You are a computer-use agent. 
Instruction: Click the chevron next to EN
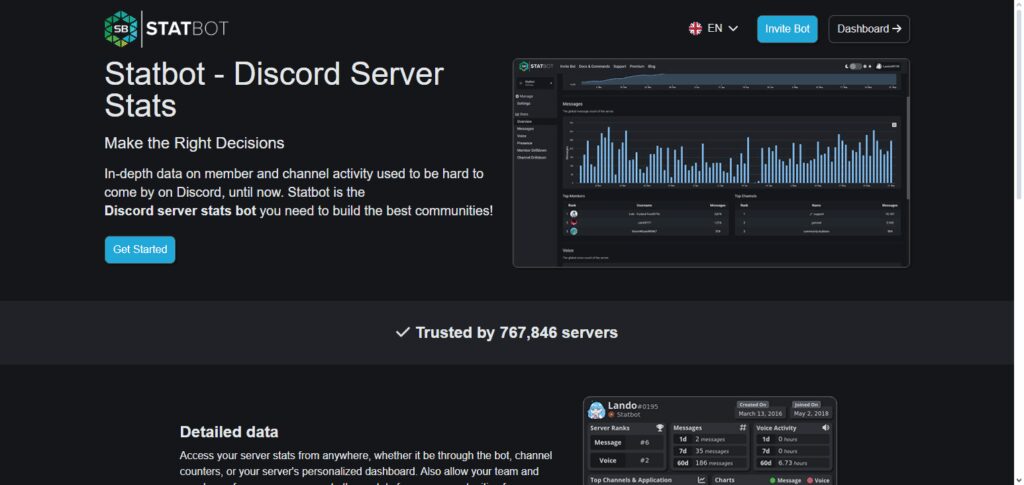pyautogui.click(x=733, y=29)
